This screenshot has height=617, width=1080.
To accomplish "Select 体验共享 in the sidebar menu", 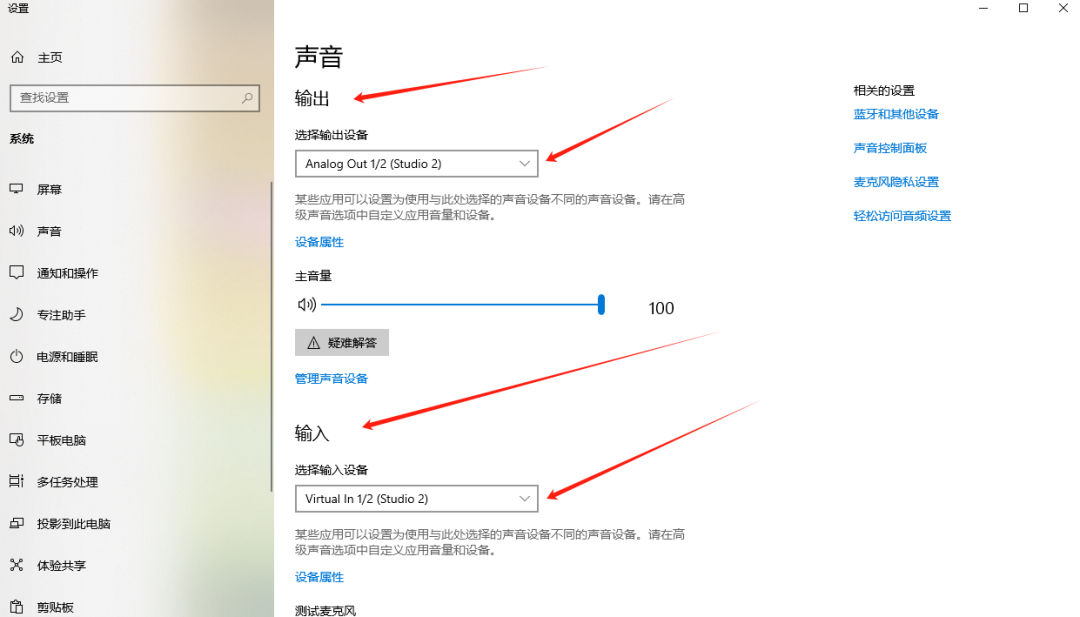I will 17,565.
